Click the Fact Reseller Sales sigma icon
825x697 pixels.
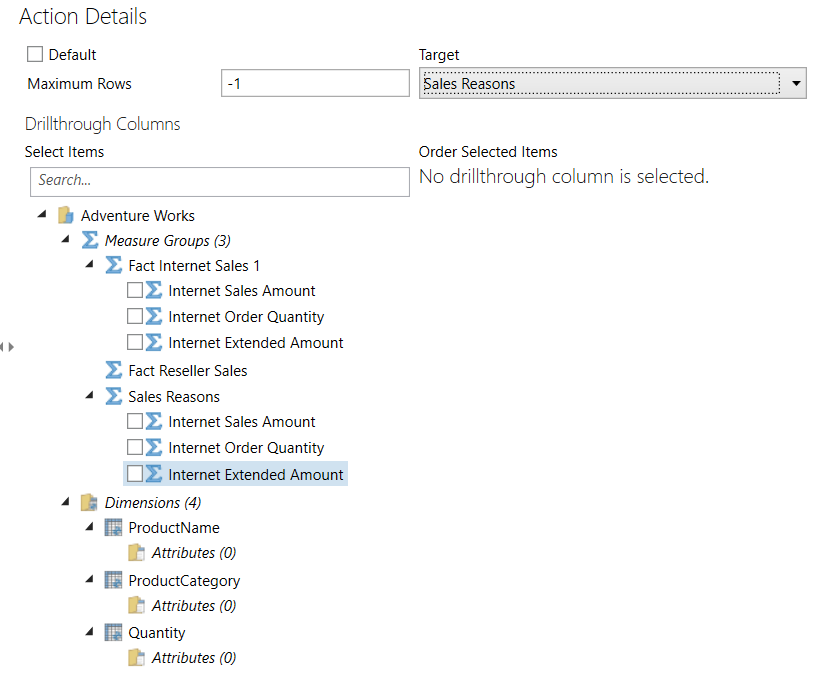tap(114, 370)
